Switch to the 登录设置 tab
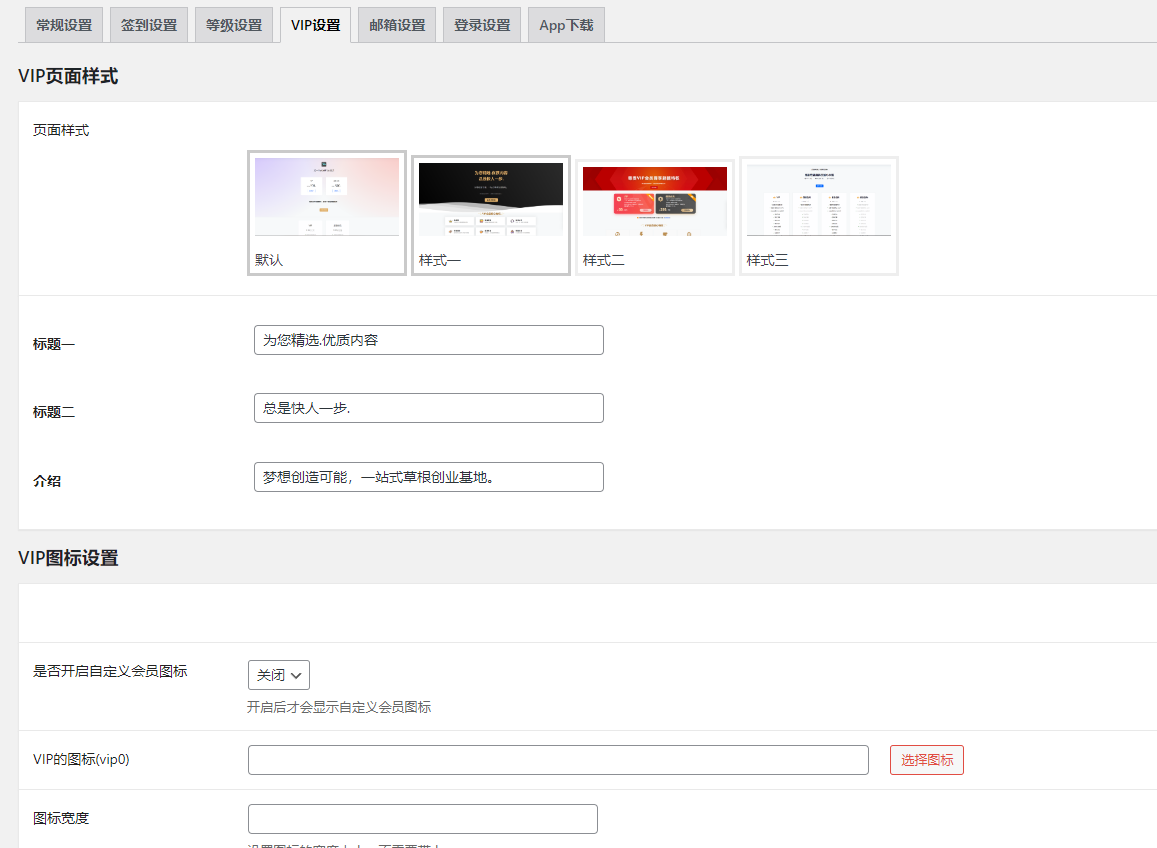1157x848 pixels. (482, 26)
